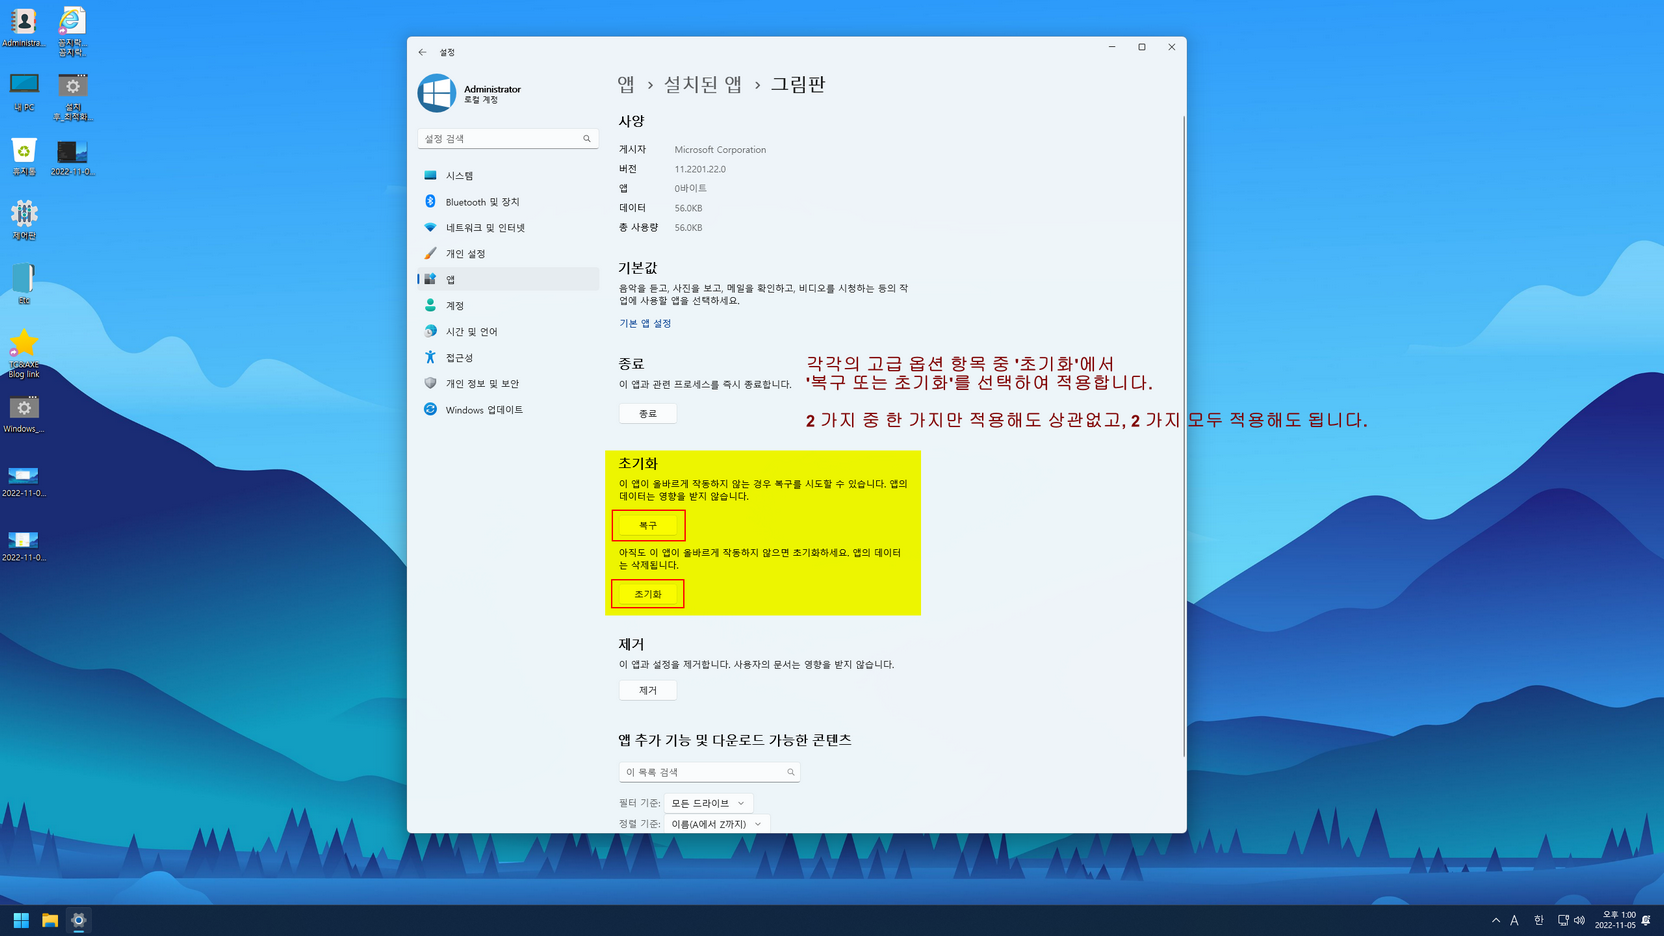Select the TC&AXE Blog link icon
This screenshot has width=1664, height=936.
[x=24, y=354]
